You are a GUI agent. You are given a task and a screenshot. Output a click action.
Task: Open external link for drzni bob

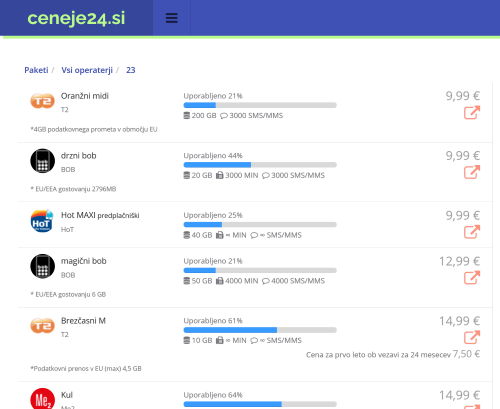472,172
